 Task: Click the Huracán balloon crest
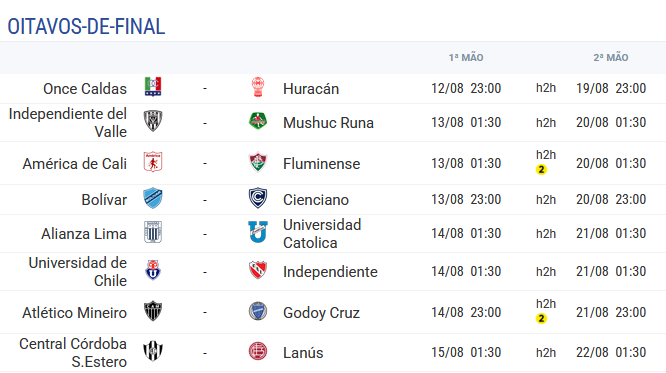tap(258, 87)
